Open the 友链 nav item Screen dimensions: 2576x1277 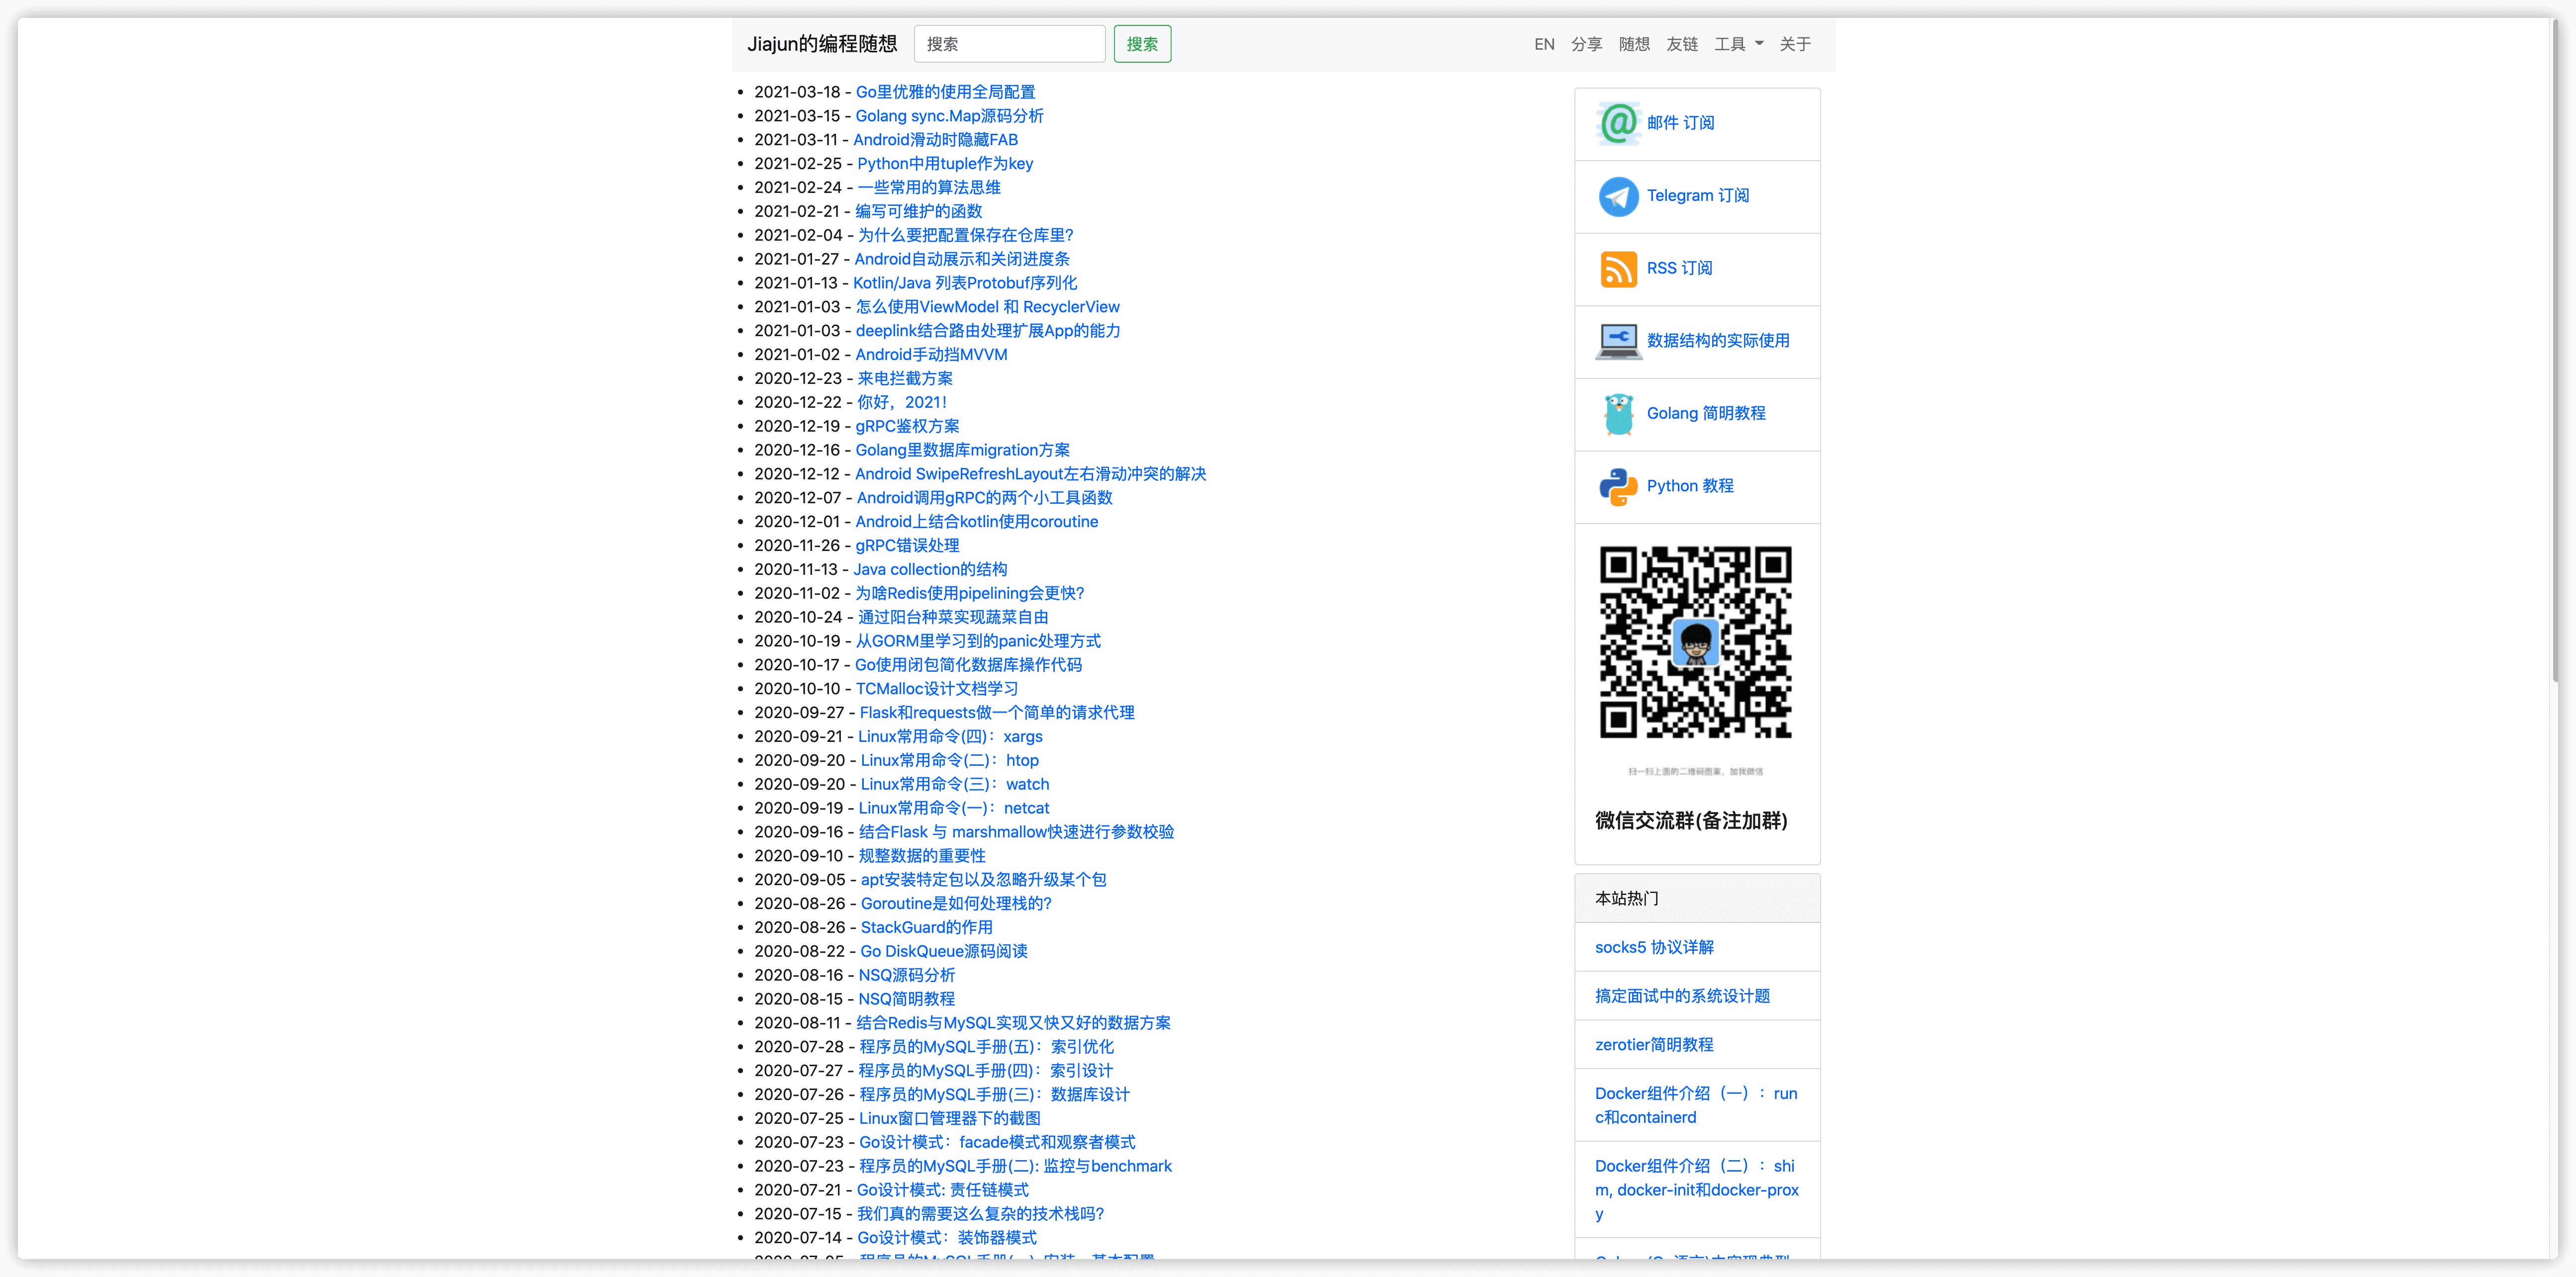coord(1682,44)
